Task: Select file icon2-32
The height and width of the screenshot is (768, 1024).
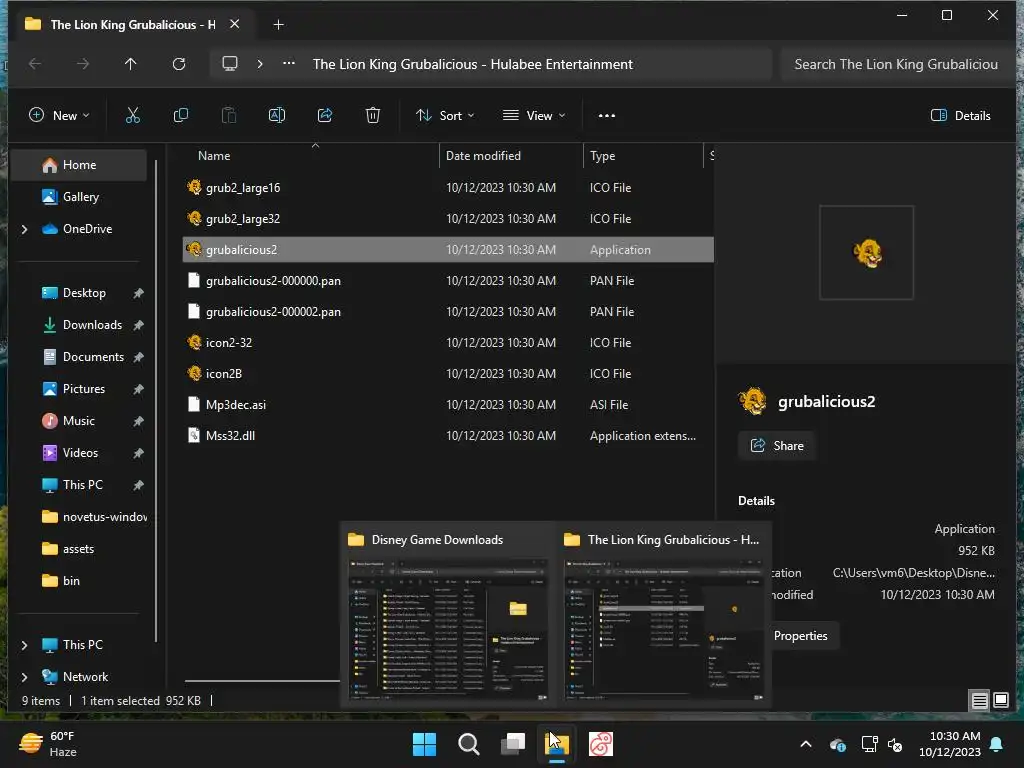Action: [448, 343]
